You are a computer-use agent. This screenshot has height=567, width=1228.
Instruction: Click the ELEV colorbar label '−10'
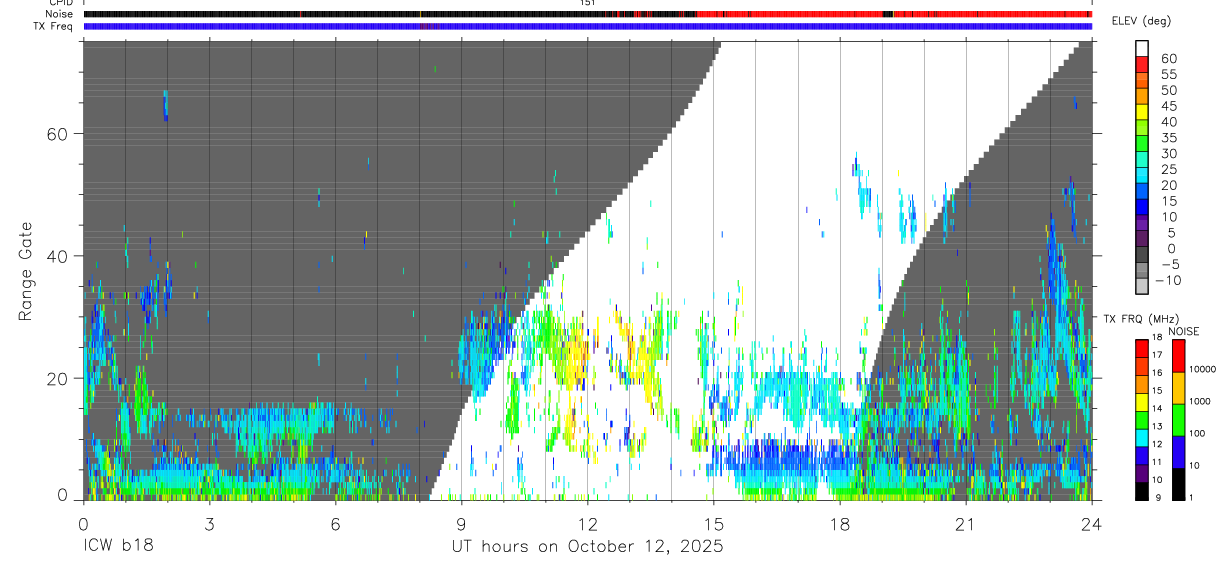1168,280
